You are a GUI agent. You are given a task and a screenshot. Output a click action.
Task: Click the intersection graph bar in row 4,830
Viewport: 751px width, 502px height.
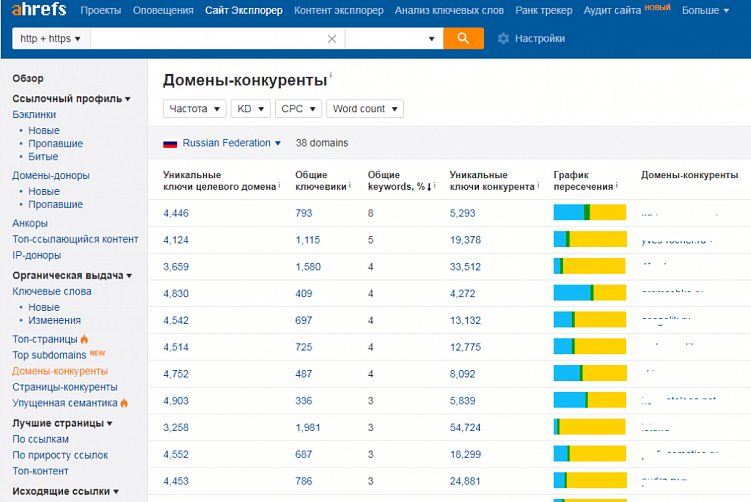click(590, 293)
